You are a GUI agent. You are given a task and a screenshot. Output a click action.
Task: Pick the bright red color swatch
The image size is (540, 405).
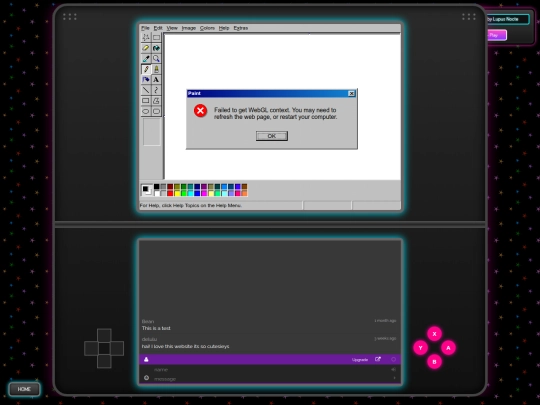pos(170,193)
